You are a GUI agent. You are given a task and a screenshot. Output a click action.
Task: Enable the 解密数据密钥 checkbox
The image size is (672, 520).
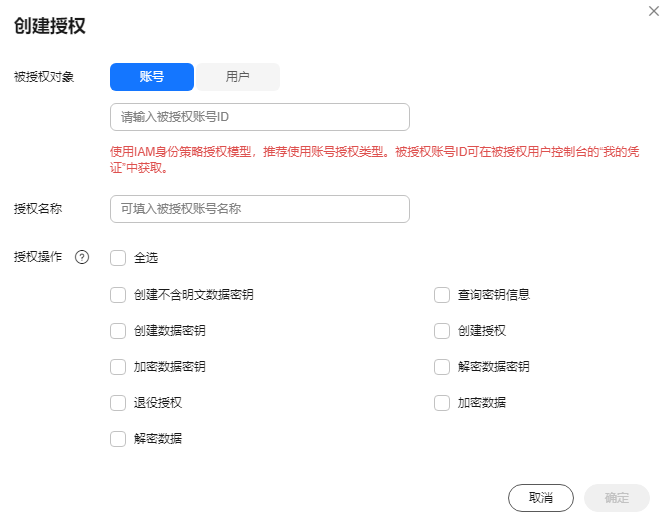pyautogui.click(x=442, y=367)
